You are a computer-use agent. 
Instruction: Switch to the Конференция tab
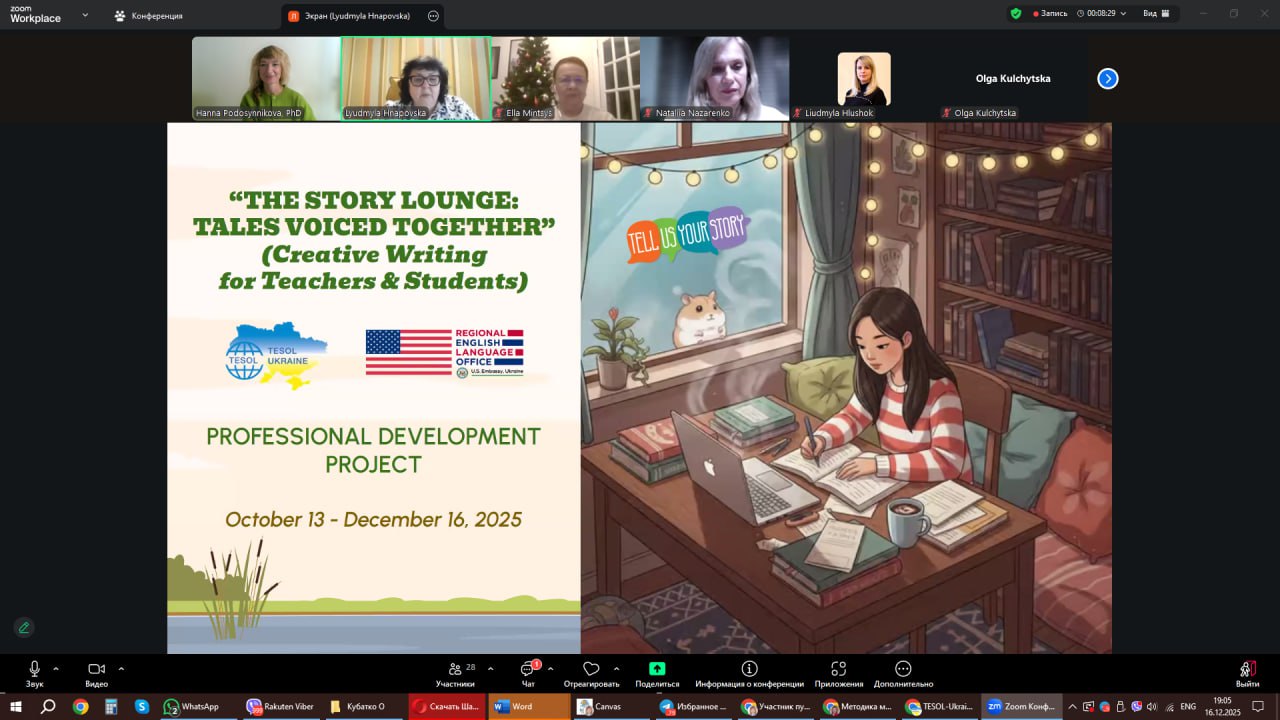tap(148, 16)
